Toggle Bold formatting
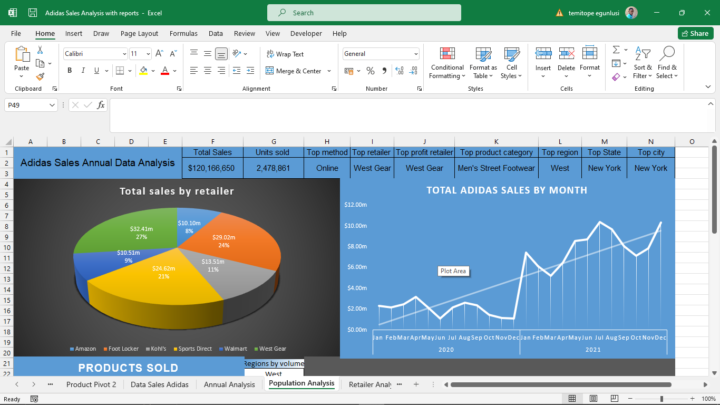The image size is (720, 405). coord(67,71)
